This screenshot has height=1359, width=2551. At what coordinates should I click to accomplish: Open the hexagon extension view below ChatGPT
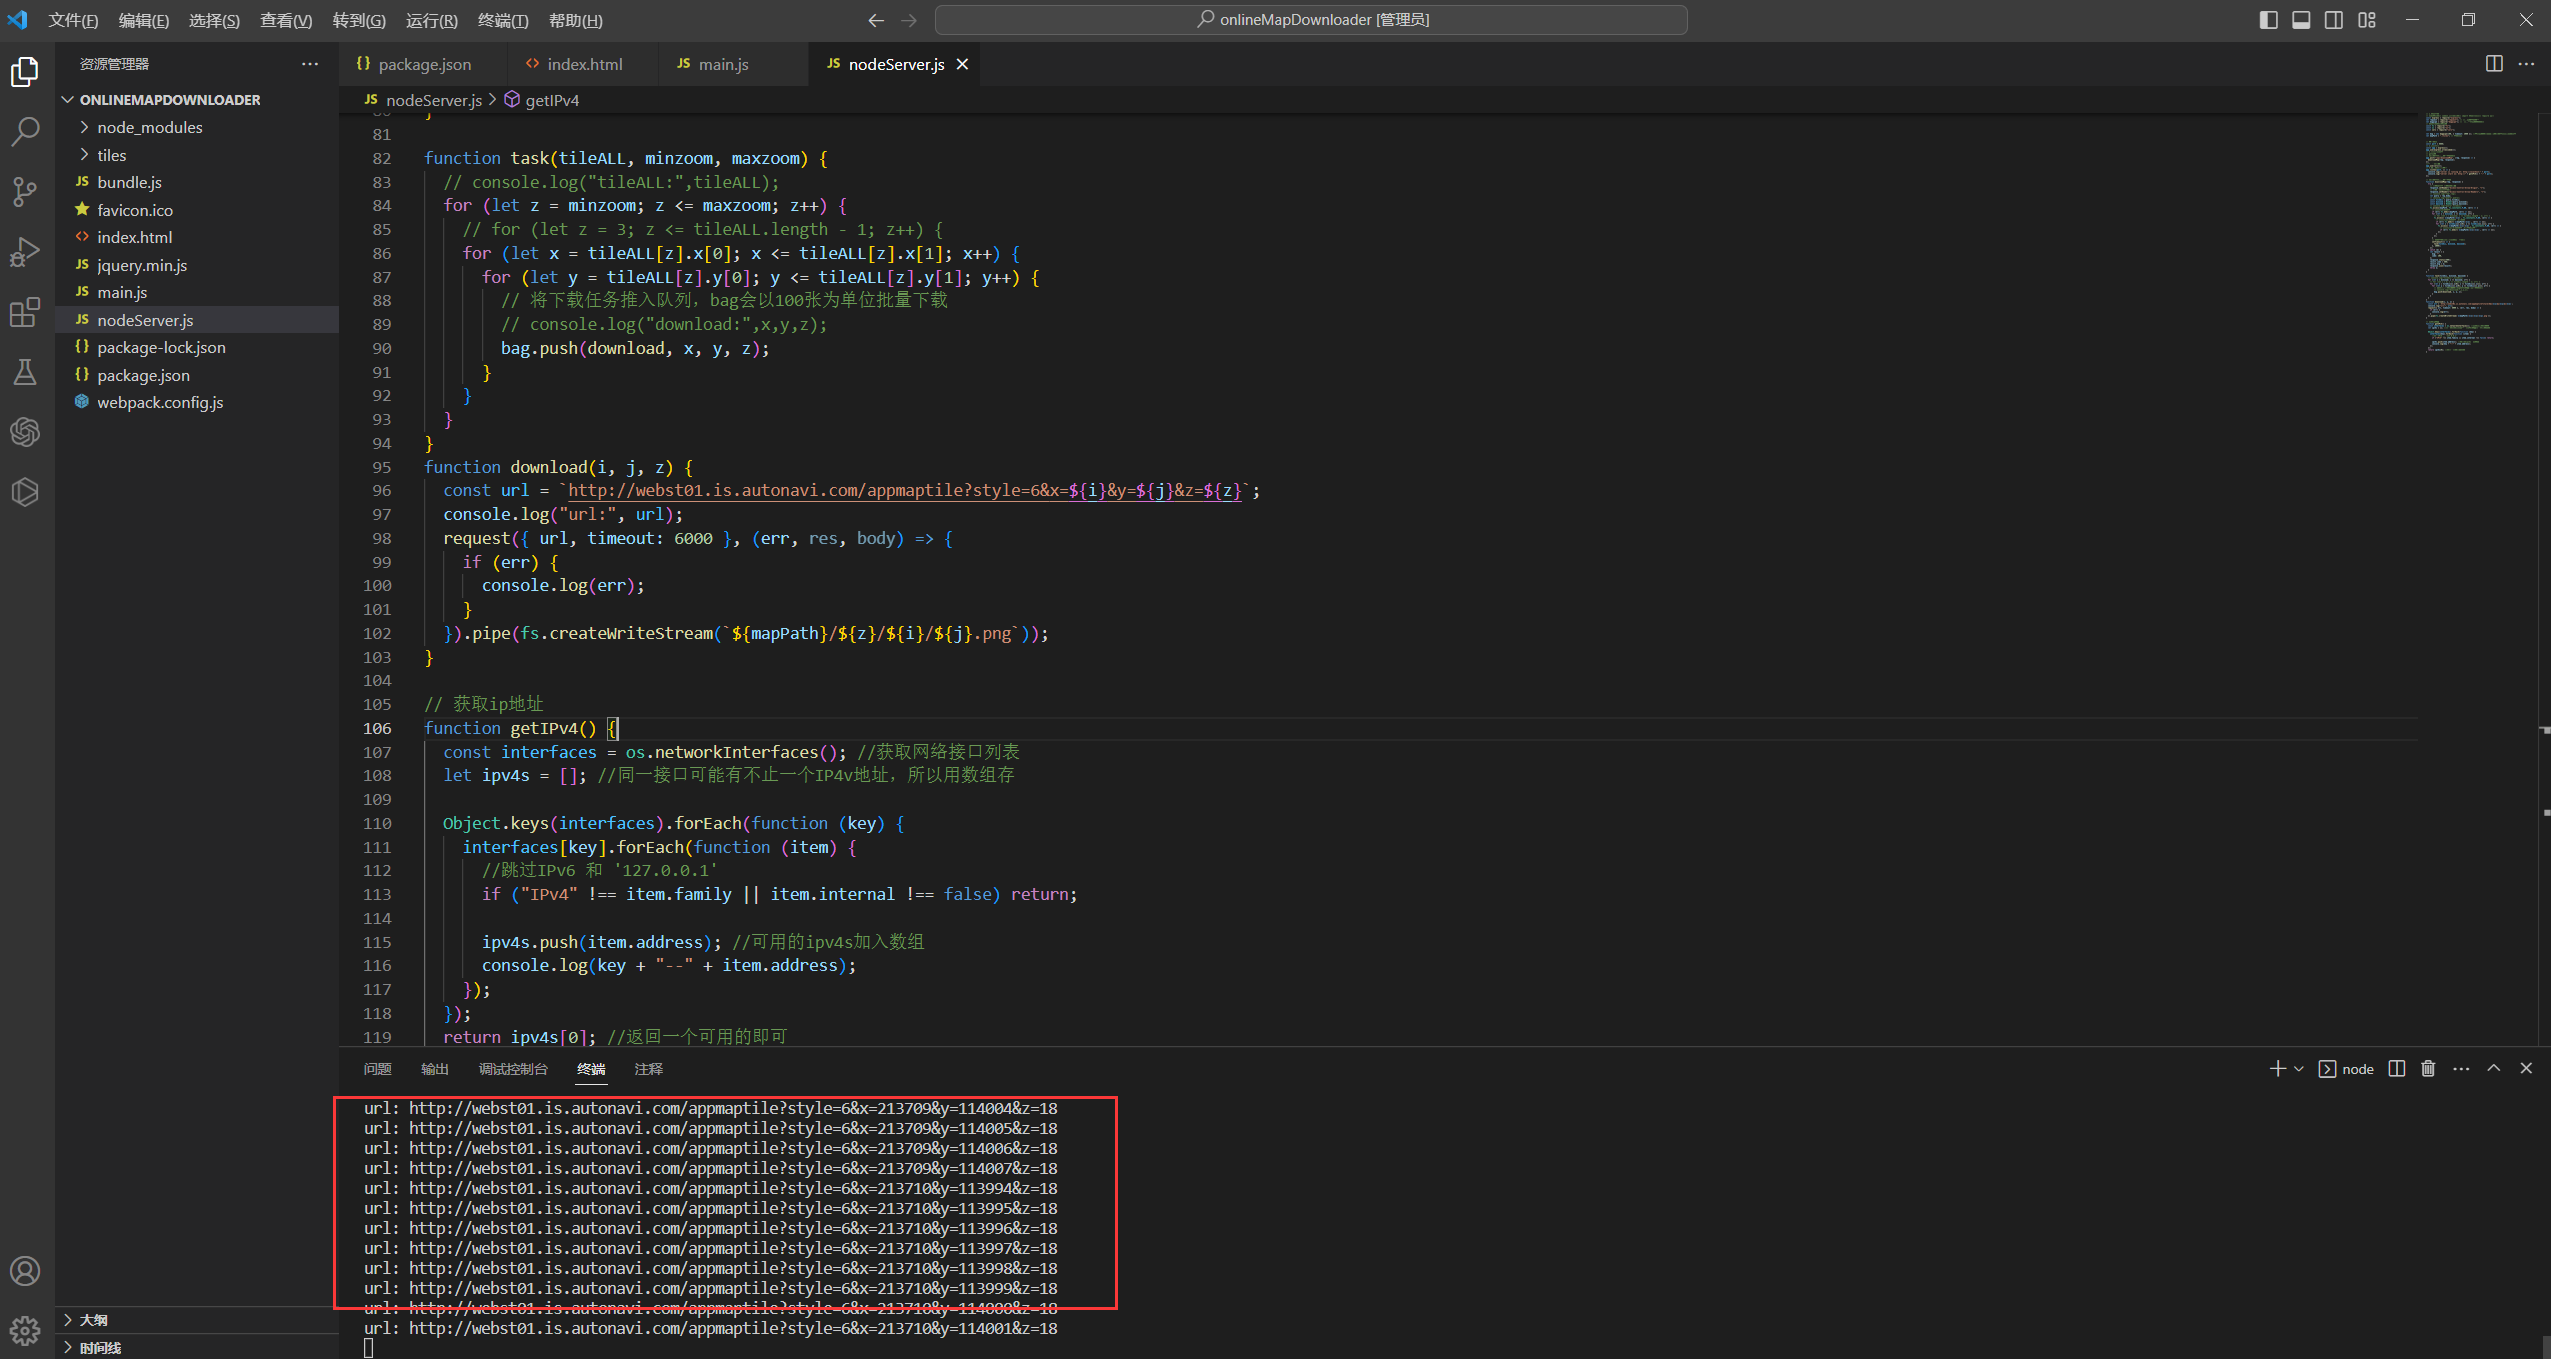[x=25, y=492]
